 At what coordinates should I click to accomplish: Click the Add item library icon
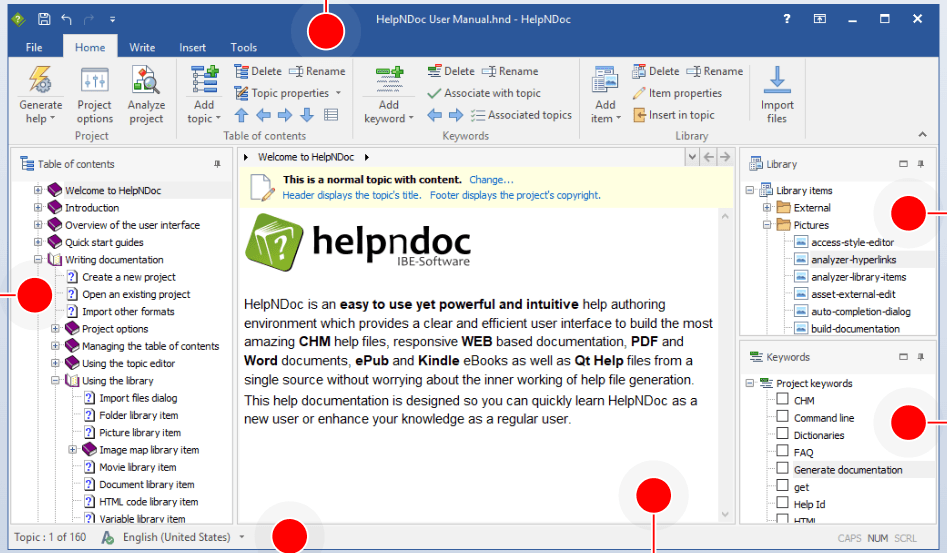tap(605, 82)
